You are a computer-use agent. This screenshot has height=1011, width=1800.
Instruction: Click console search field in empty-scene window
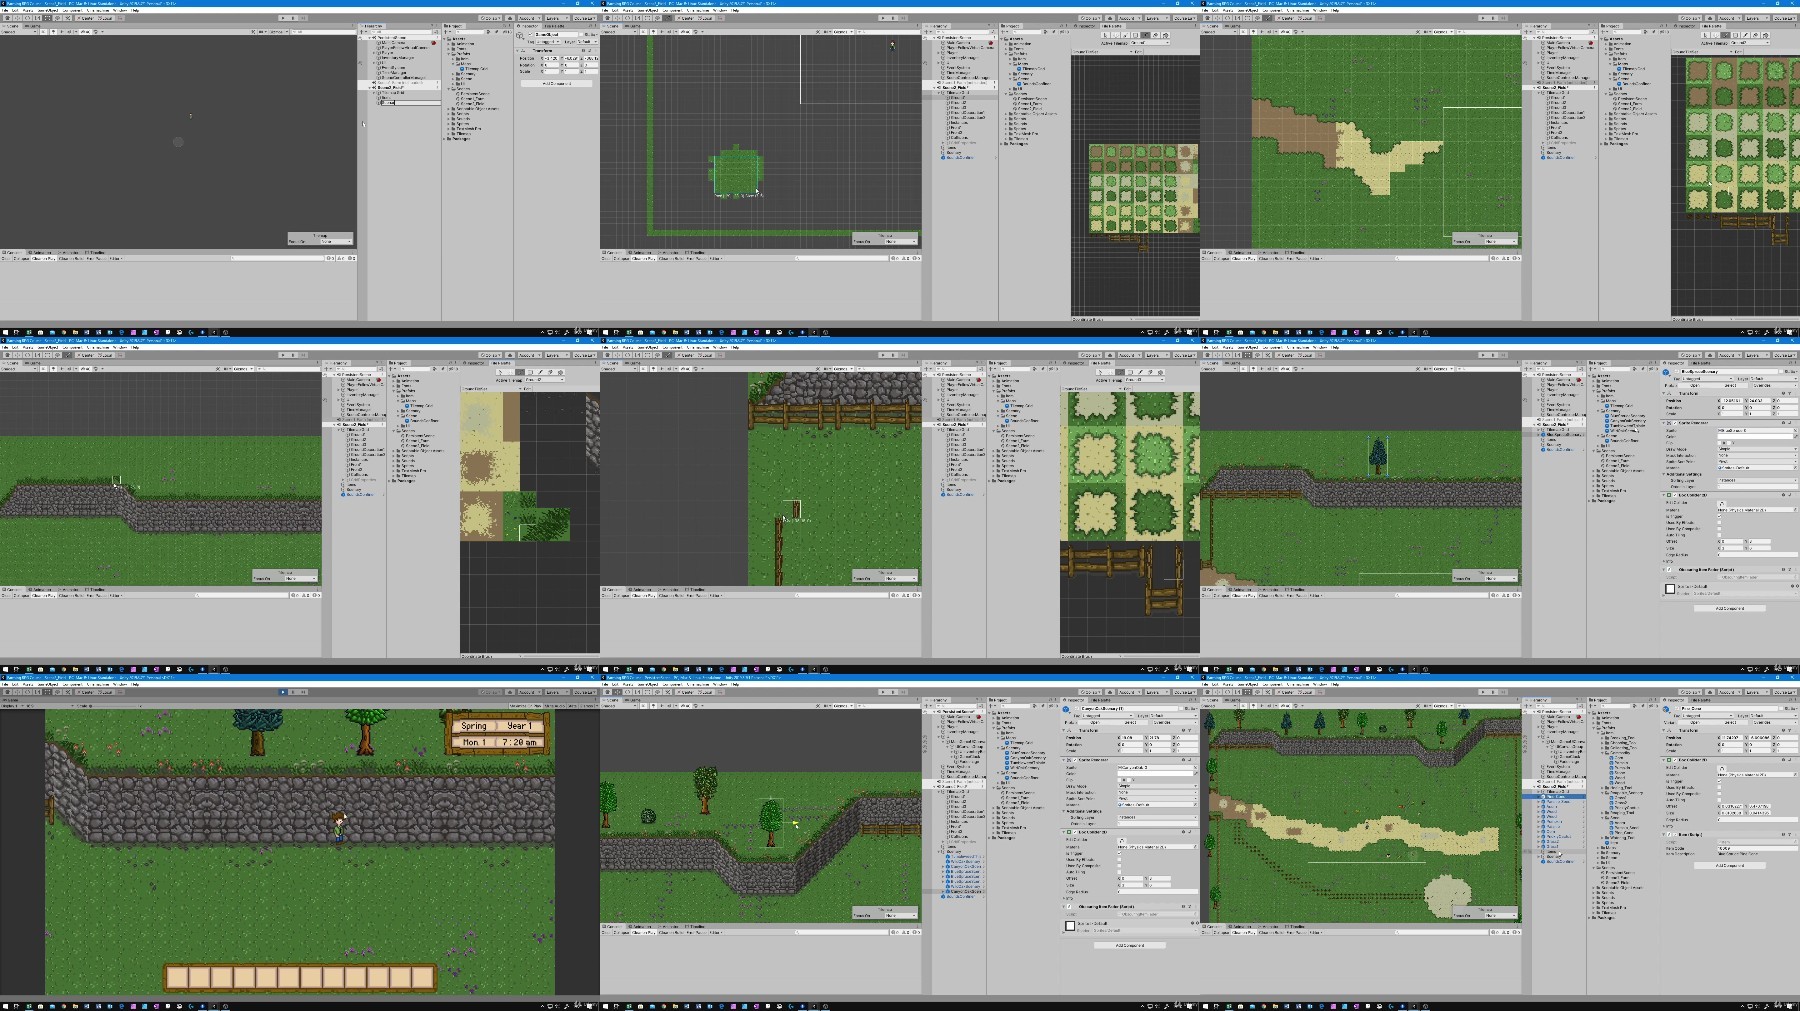click(277, 258)
